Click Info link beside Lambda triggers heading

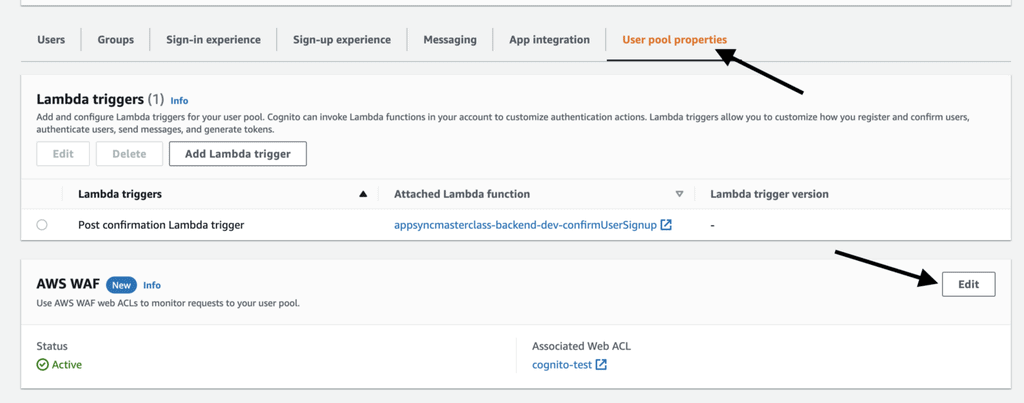pos(179,101)
